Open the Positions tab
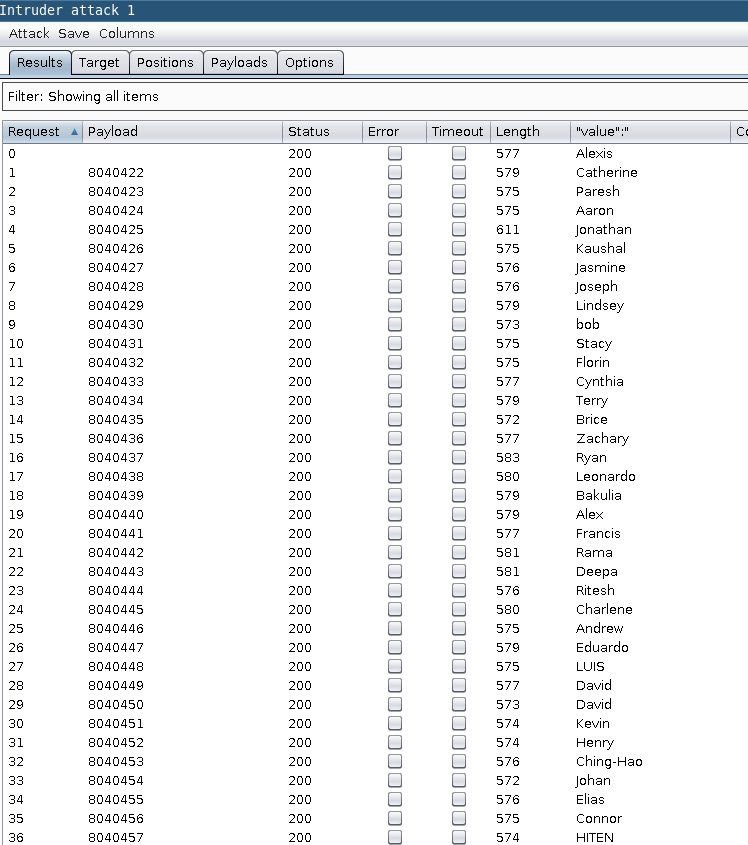Image resolution: width=748 pixels, height=845 pixels. point(165,63)
